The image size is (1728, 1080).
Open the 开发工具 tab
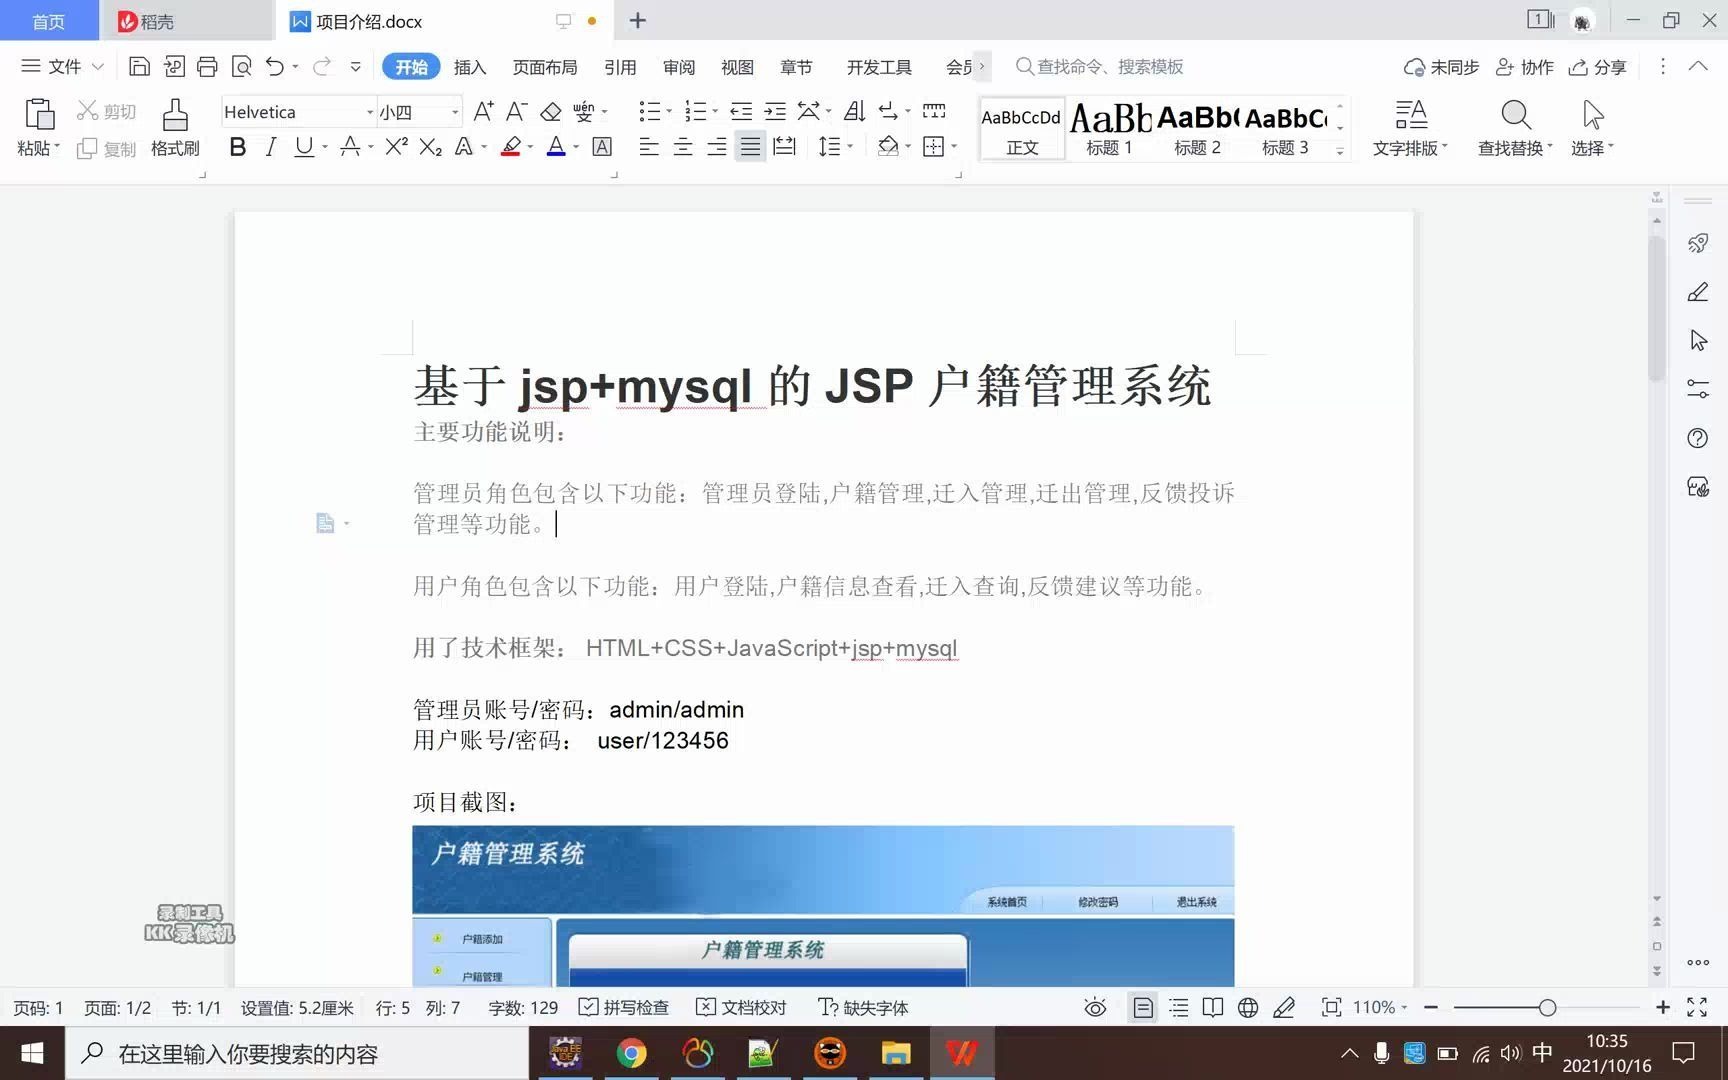coord(879,67)
